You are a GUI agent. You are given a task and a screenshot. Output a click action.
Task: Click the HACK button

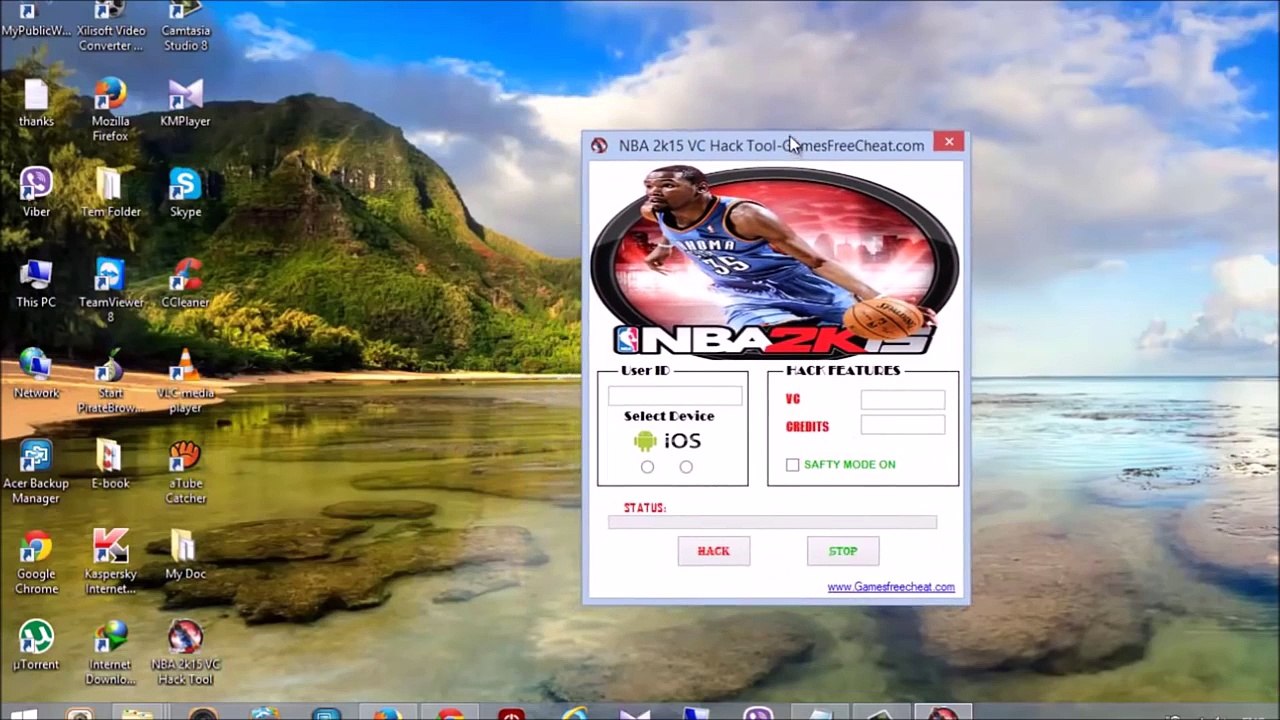pos(714,551)
